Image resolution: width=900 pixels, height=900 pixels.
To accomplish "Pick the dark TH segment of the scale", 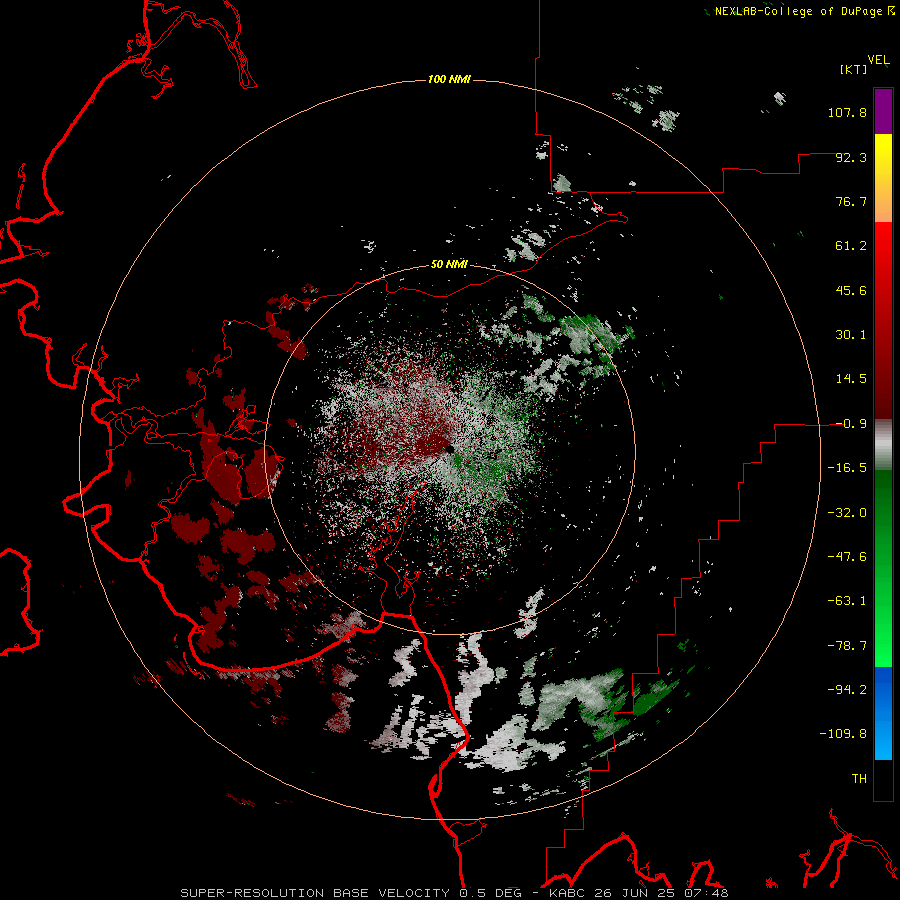I will pyautogui.click(x=883, y=779).
